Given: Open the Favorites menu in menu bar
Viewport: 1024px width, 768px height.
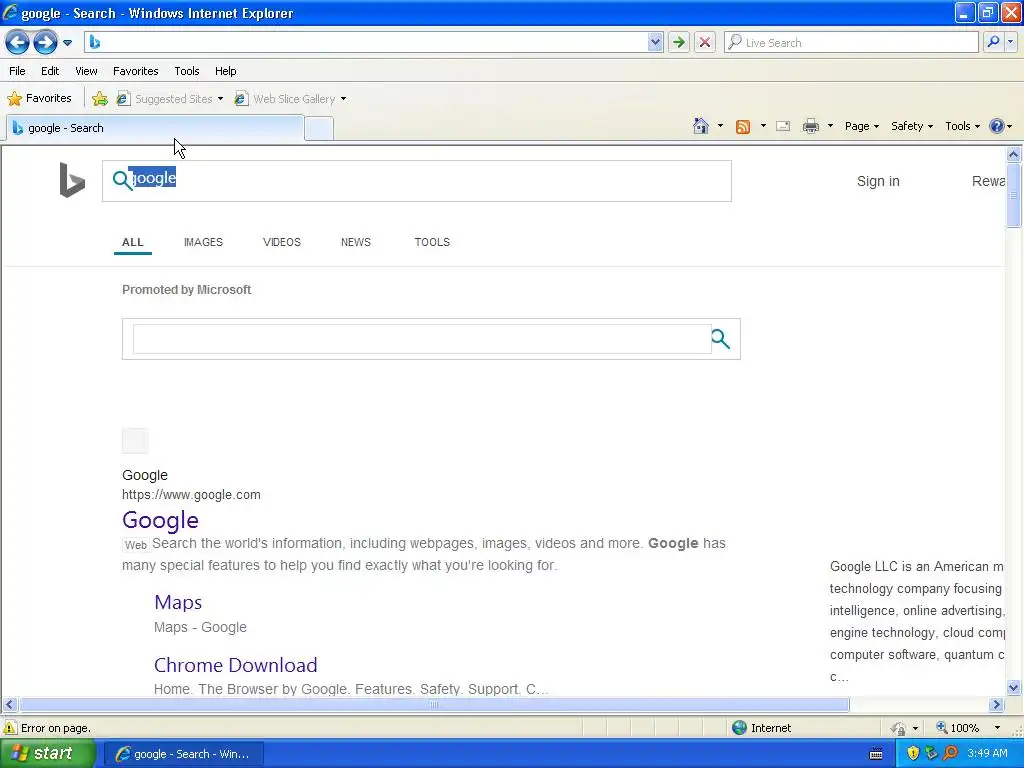Looking at the screenshot, I should (136, 71).
